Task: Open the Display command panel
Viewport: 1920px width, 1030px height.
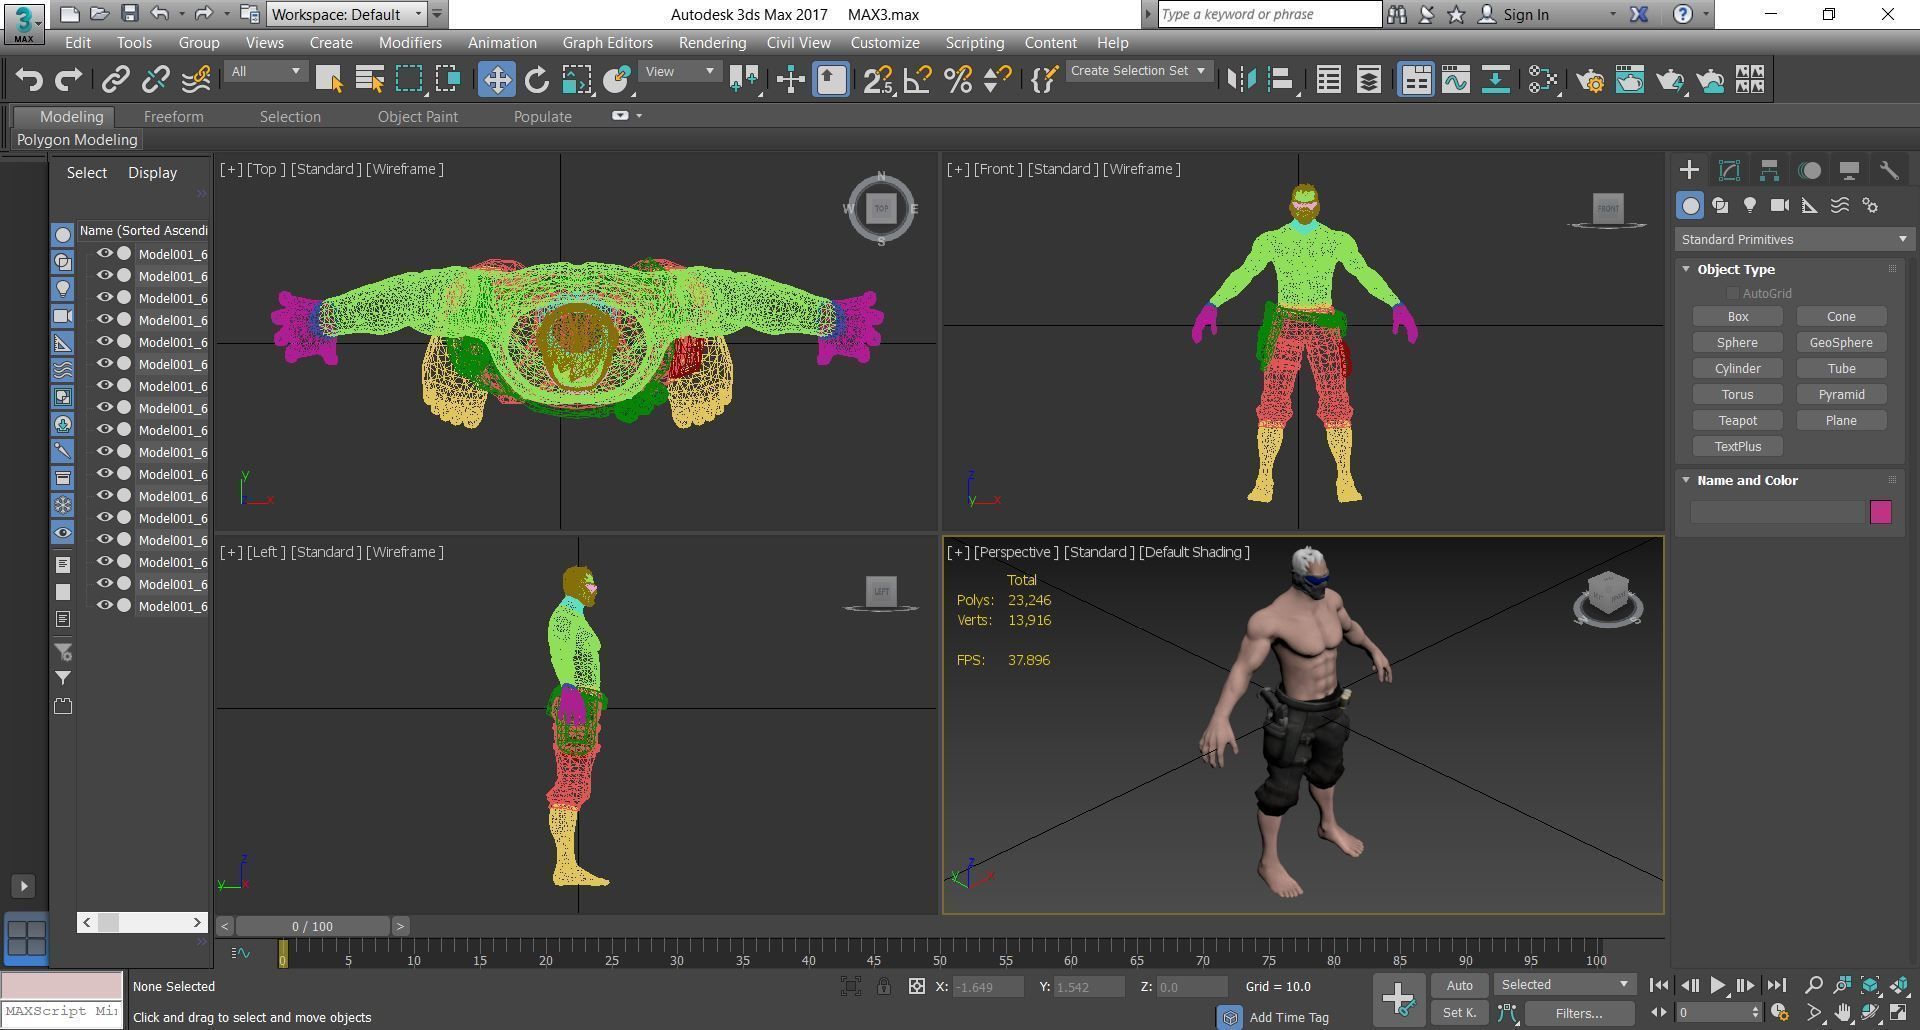Action: pos(1849,170)
